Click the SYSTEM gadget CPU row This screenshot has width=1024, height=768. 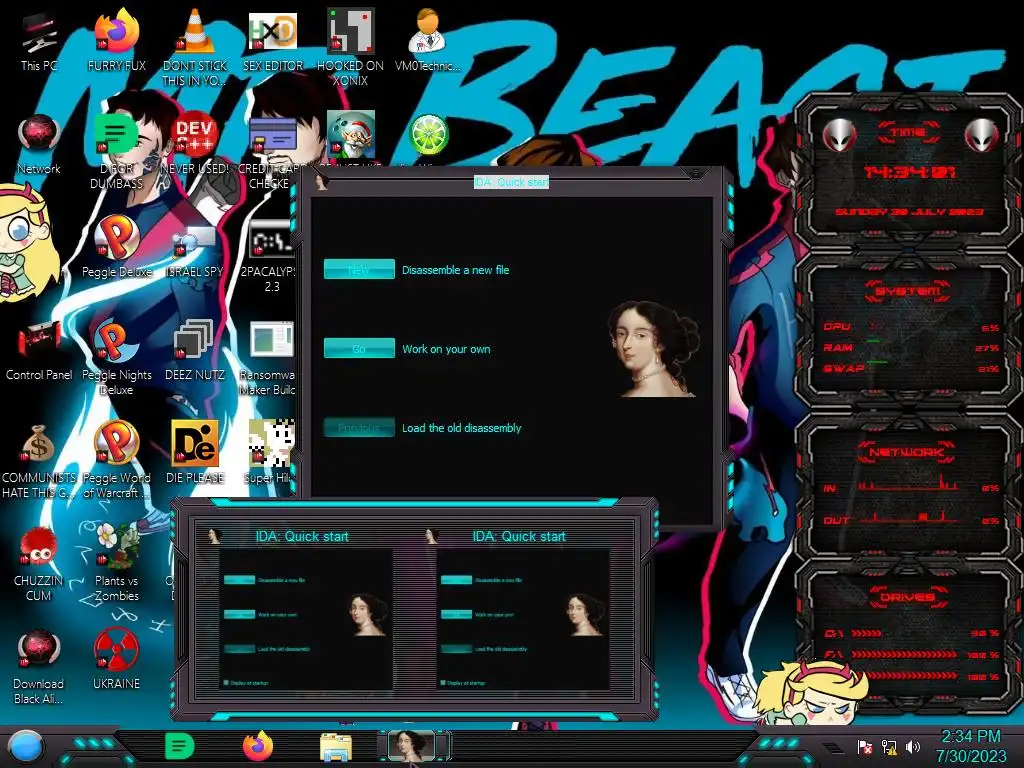910,327
